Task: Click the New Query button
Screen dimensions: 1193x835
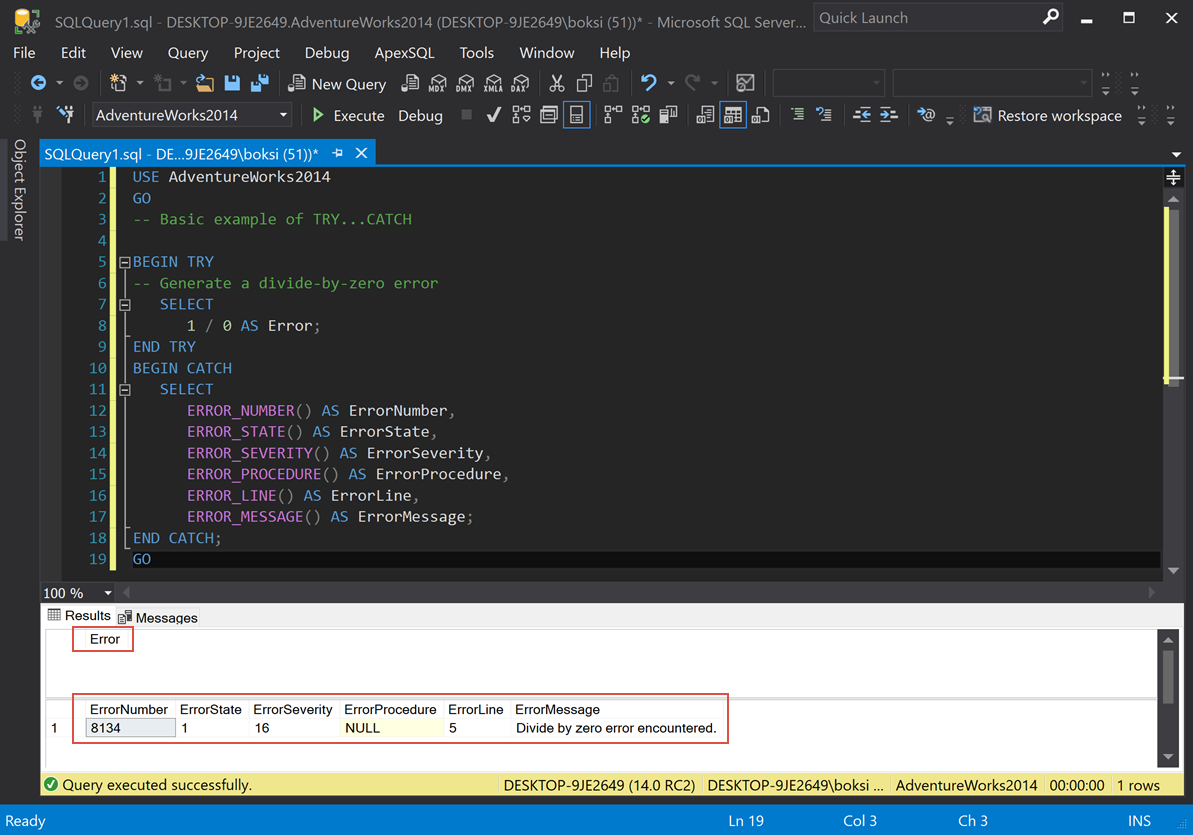Action: 337,84
